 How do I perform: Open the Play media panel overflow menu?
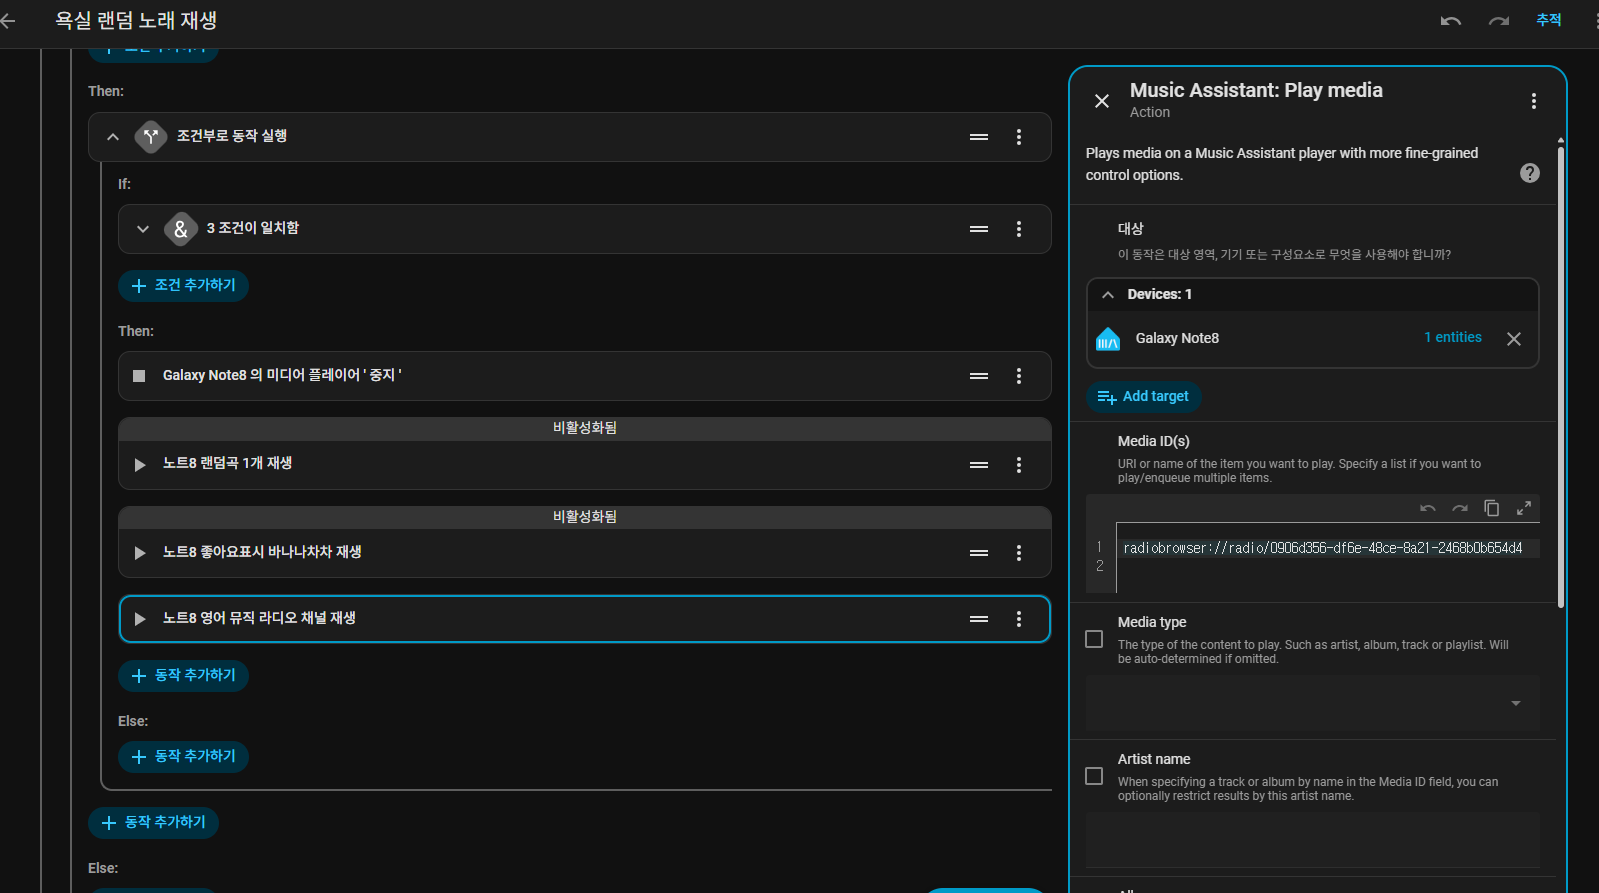1534,101
